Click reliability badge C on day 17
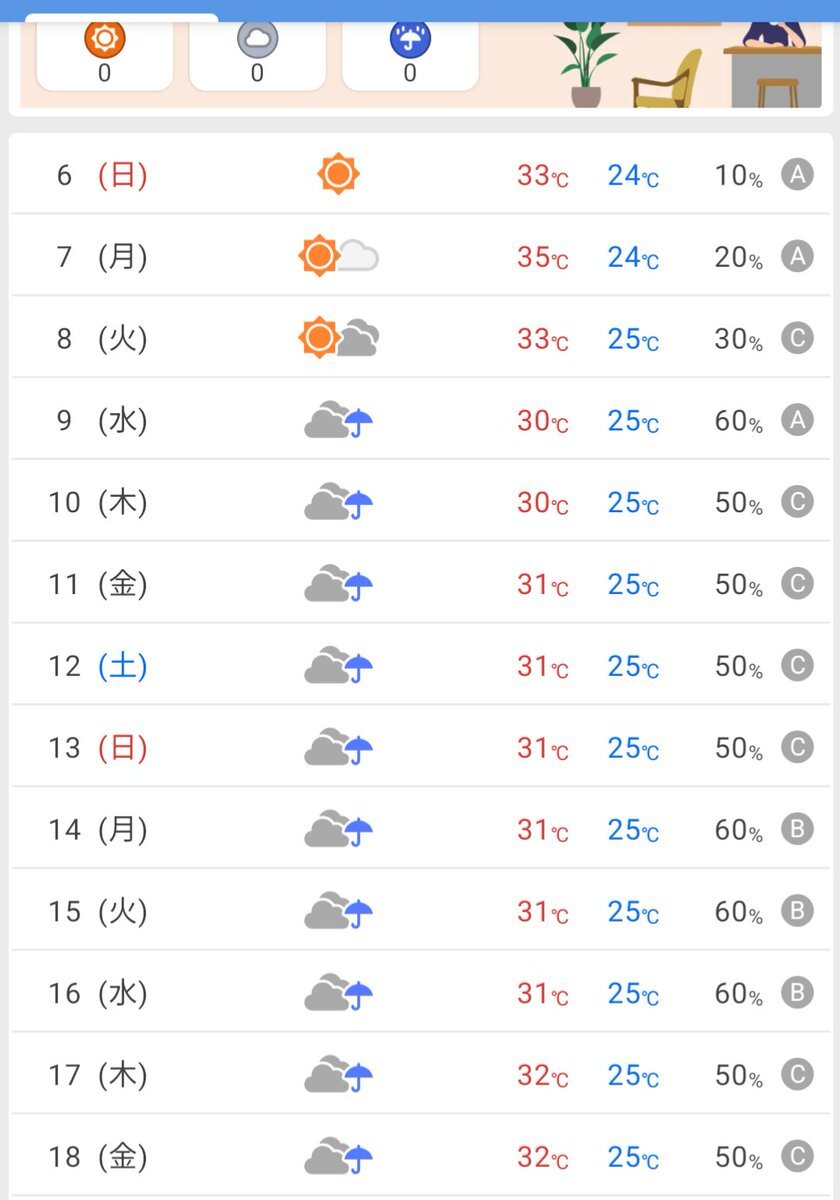This screenshot has width=840, height=1200. (797, 1075)
